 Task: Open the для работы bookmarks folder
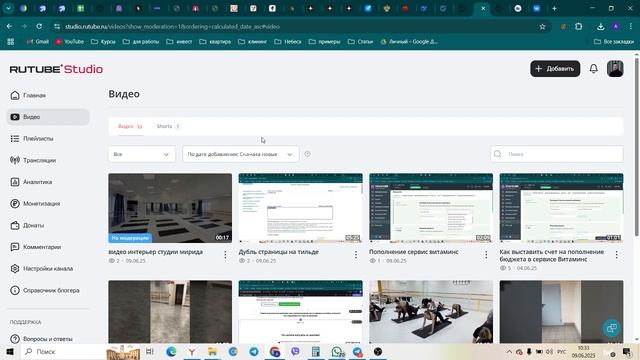141,42
